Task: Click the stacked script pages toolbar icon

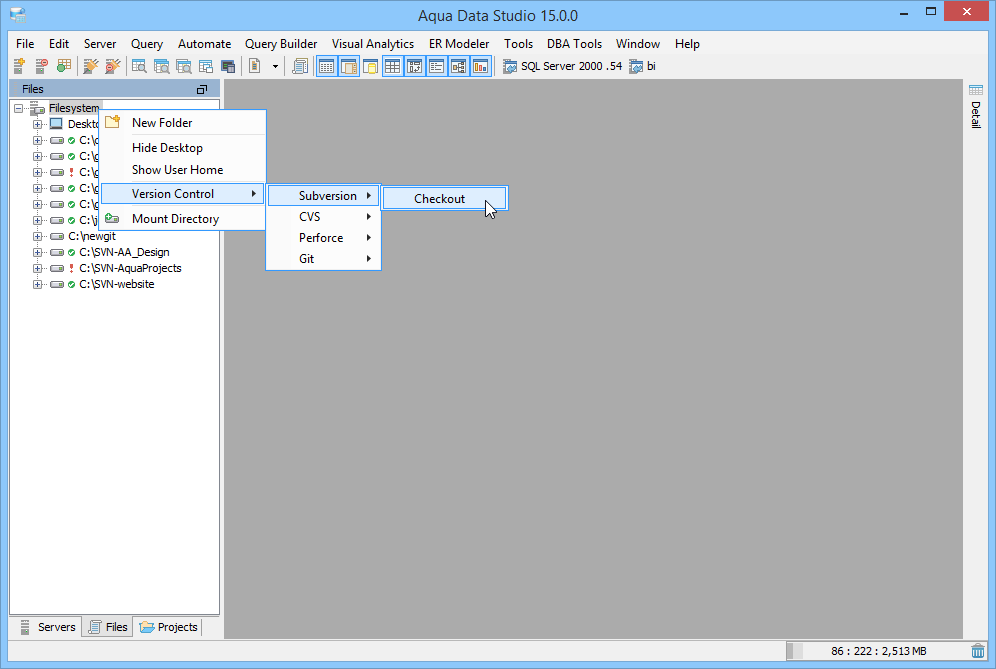Action: (300, 66)
